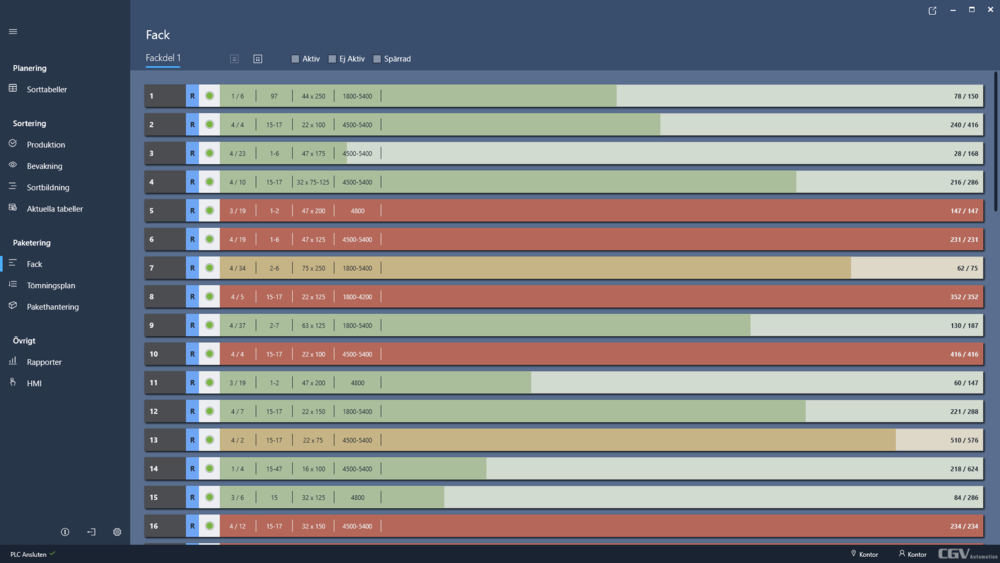Toggle the Ej Aktiv filter checkbox
Screen dimensions: 1000x563
[x=333, y=59]
